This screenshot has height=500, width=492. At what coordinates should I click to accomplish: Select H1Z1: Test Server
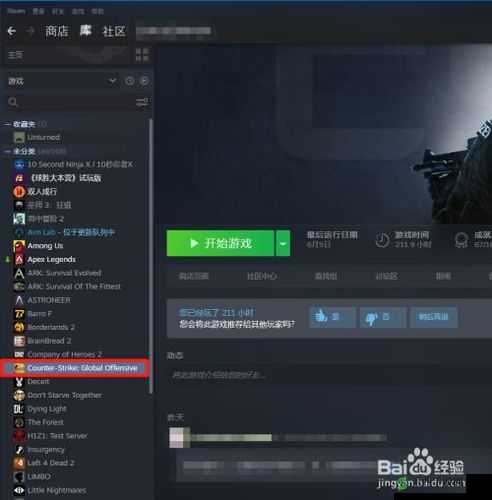[57, 436]
